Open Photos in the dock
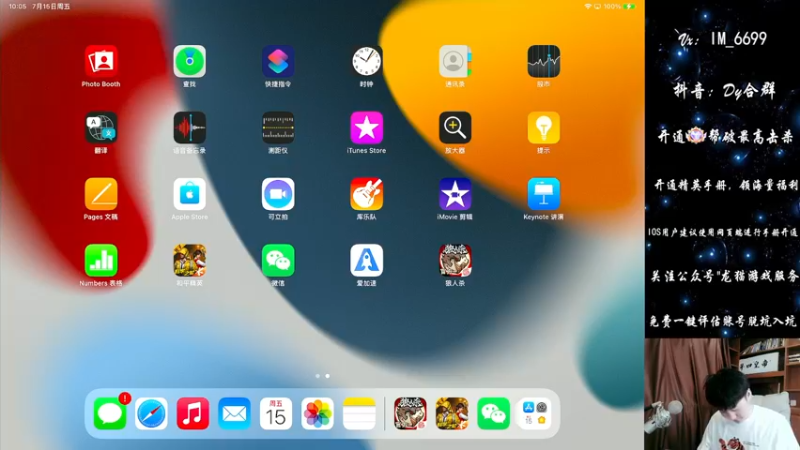Viewport: 800px width, 450px height. click(x=318, y=413)
